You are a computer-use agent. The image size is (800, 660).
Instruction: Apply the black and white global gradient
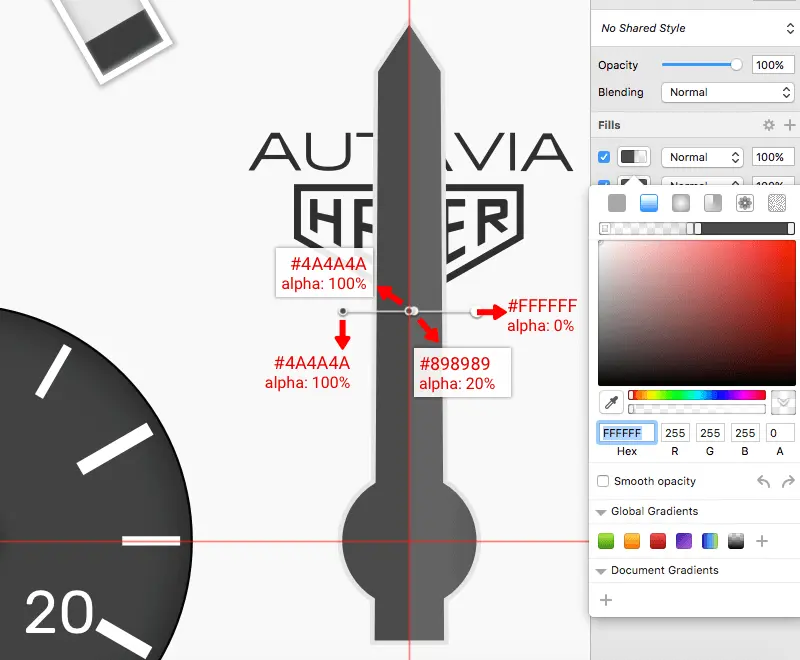click(736, 541)
